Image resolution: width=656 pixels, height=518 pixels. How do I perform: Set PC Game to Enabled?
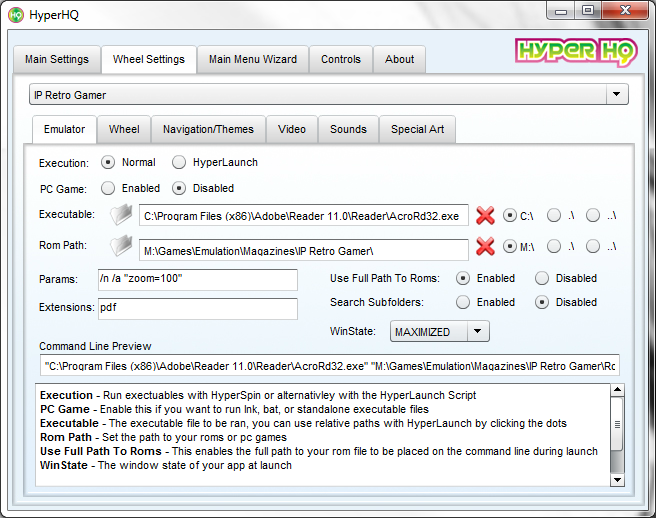108,188
